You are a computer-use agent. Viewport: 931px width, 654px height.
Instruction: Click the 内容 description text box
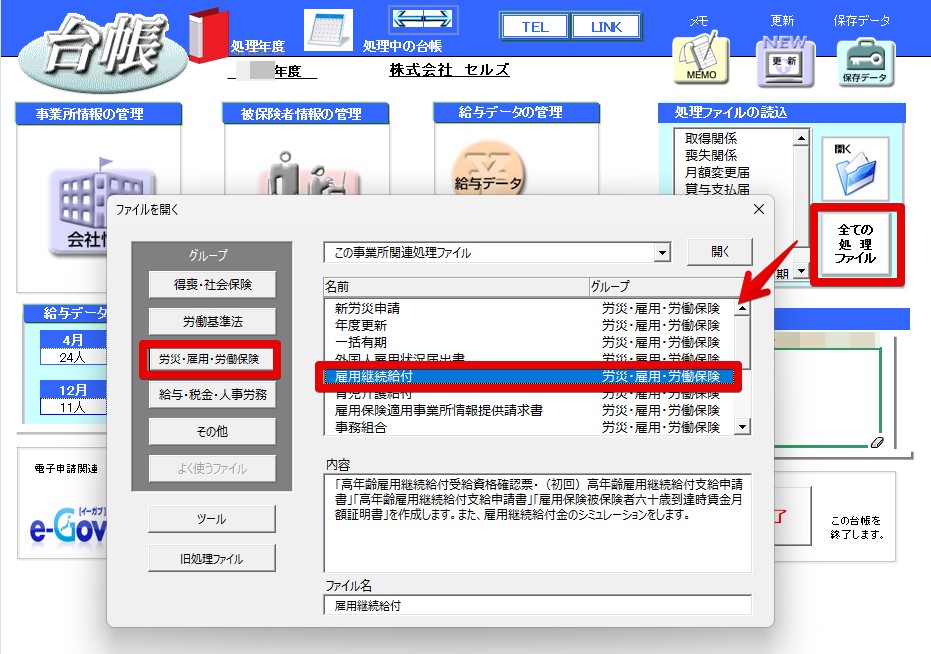(537, 523)
